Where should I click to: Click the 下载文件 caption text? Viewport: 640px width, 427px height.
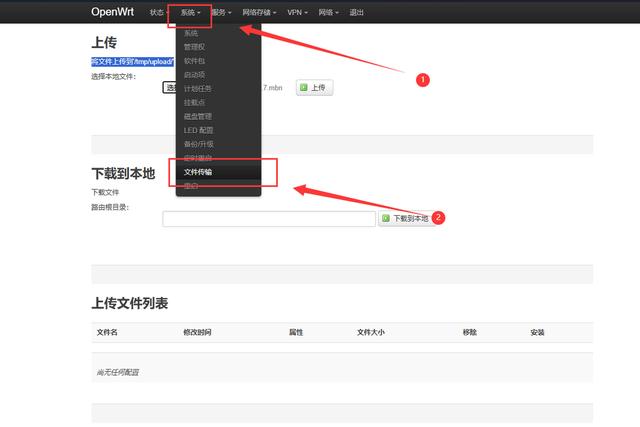click(105, 192)
